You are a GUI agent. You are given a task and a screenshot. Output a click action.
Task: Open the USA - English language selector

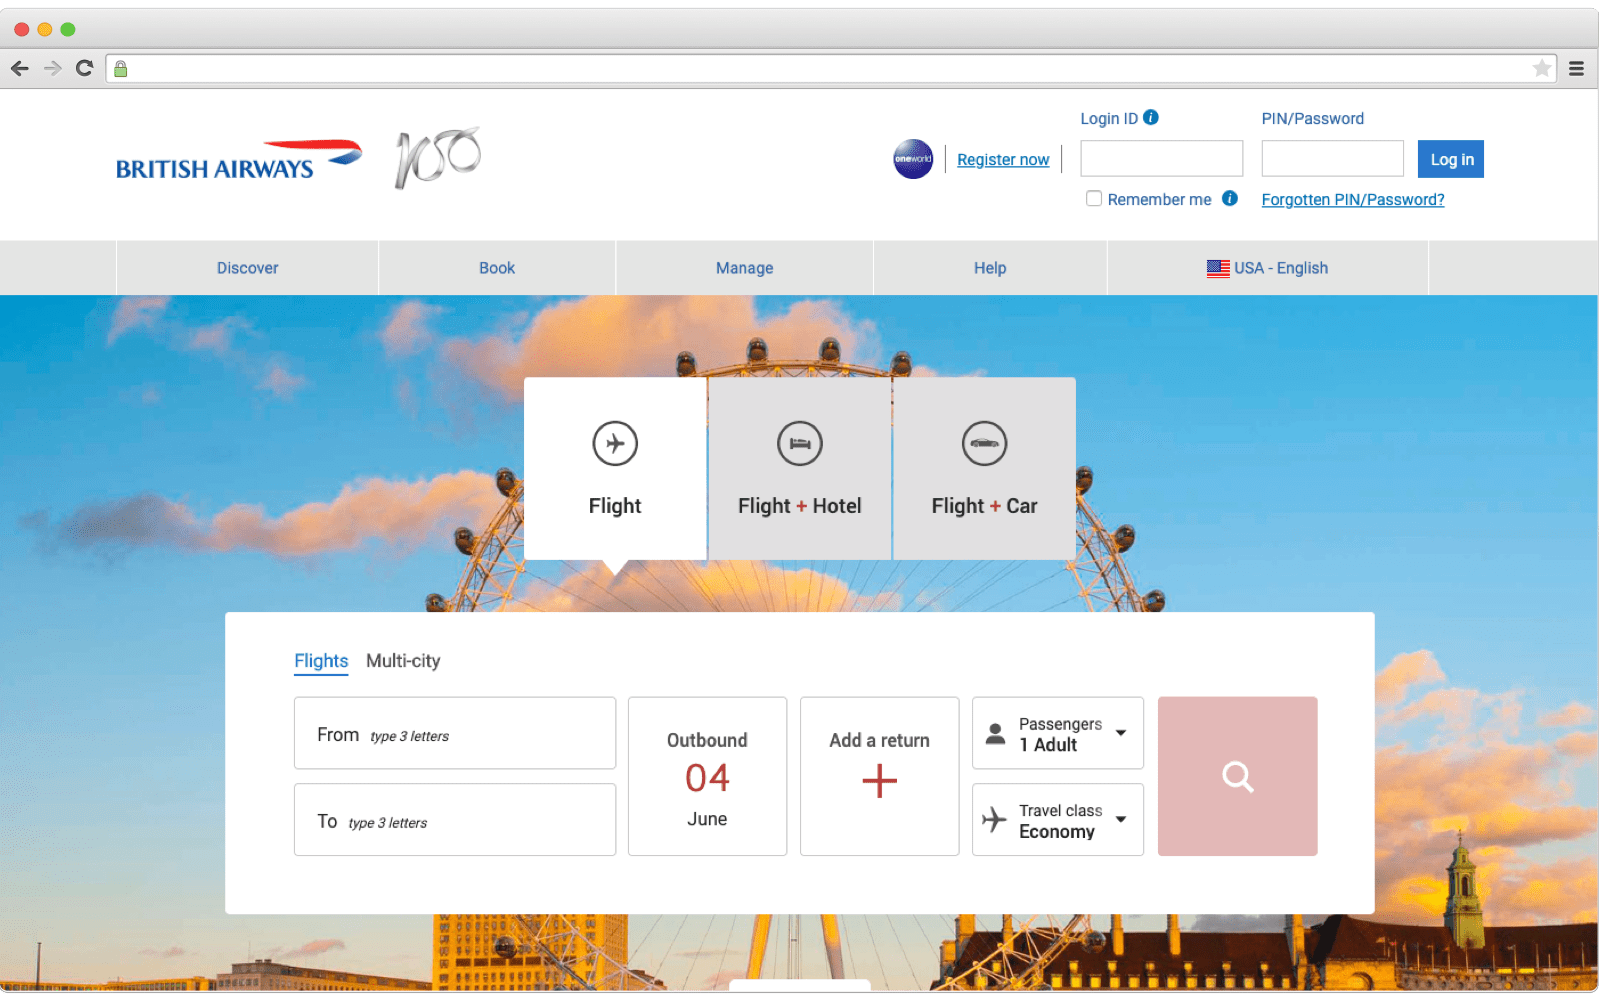1268,268
